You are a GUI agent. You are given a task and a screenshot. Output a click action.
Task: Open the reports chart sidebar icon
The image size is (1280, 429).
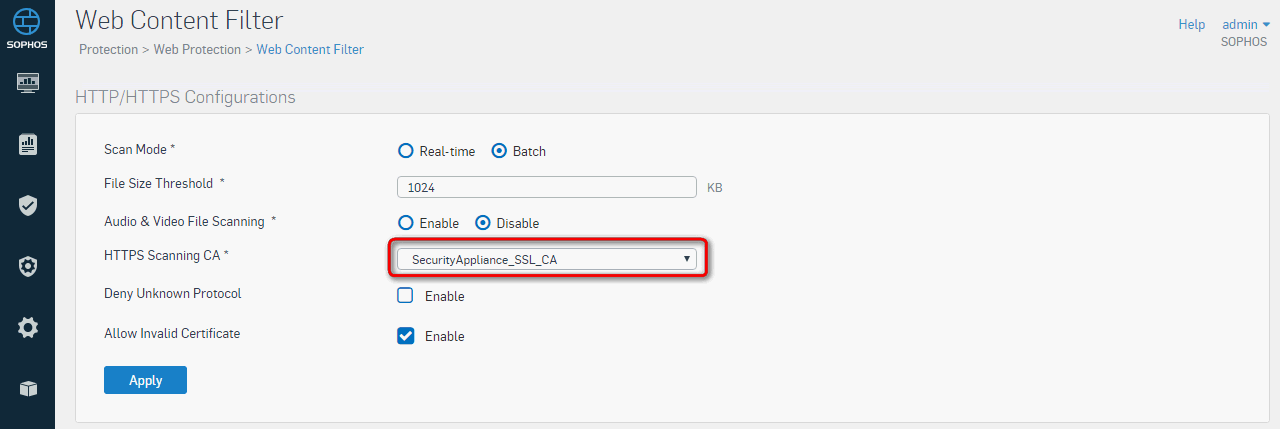tap(28, 144)
